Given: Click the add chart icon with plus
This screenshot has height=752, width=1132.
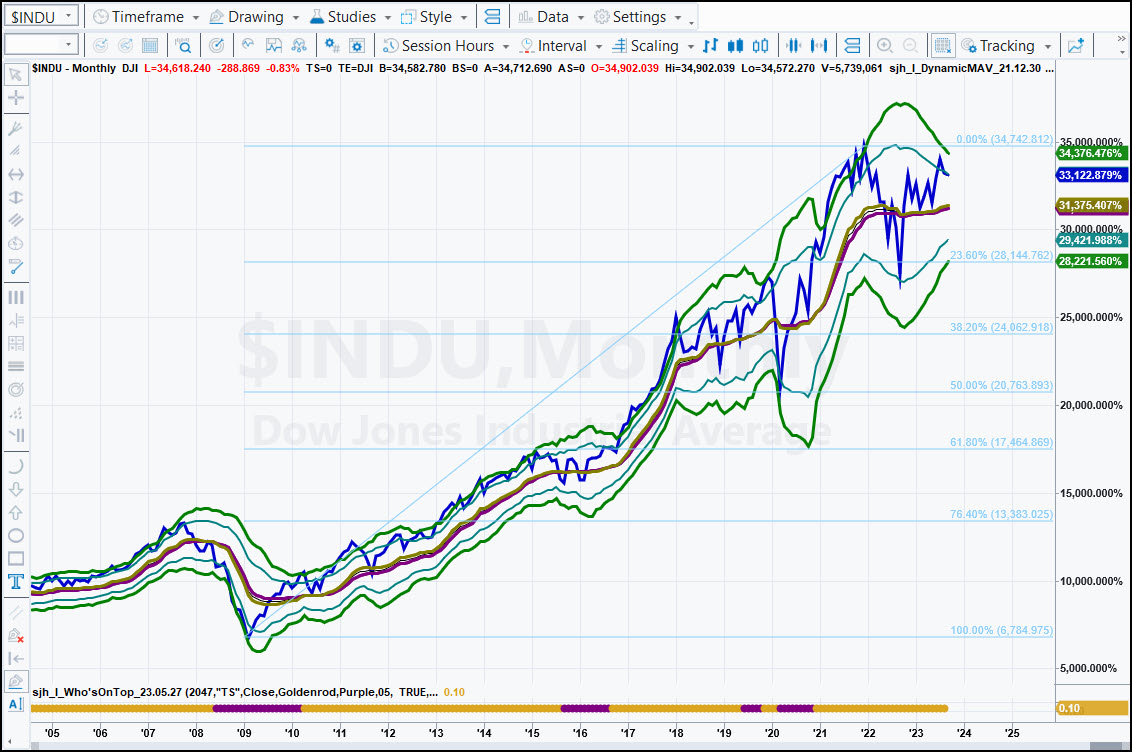Looking at the screenshot, I should click(1076, 45).
